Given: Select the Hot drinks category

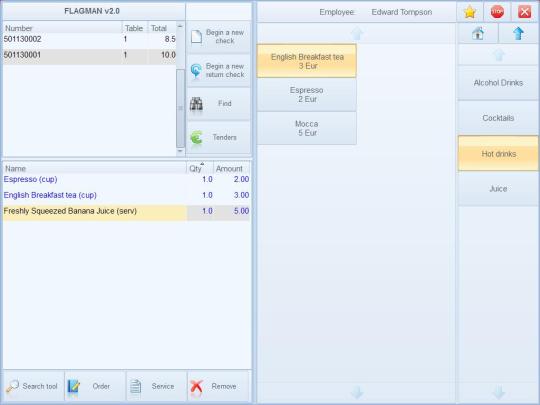Looking at the screenshot, I should click(x=498, y=154).
